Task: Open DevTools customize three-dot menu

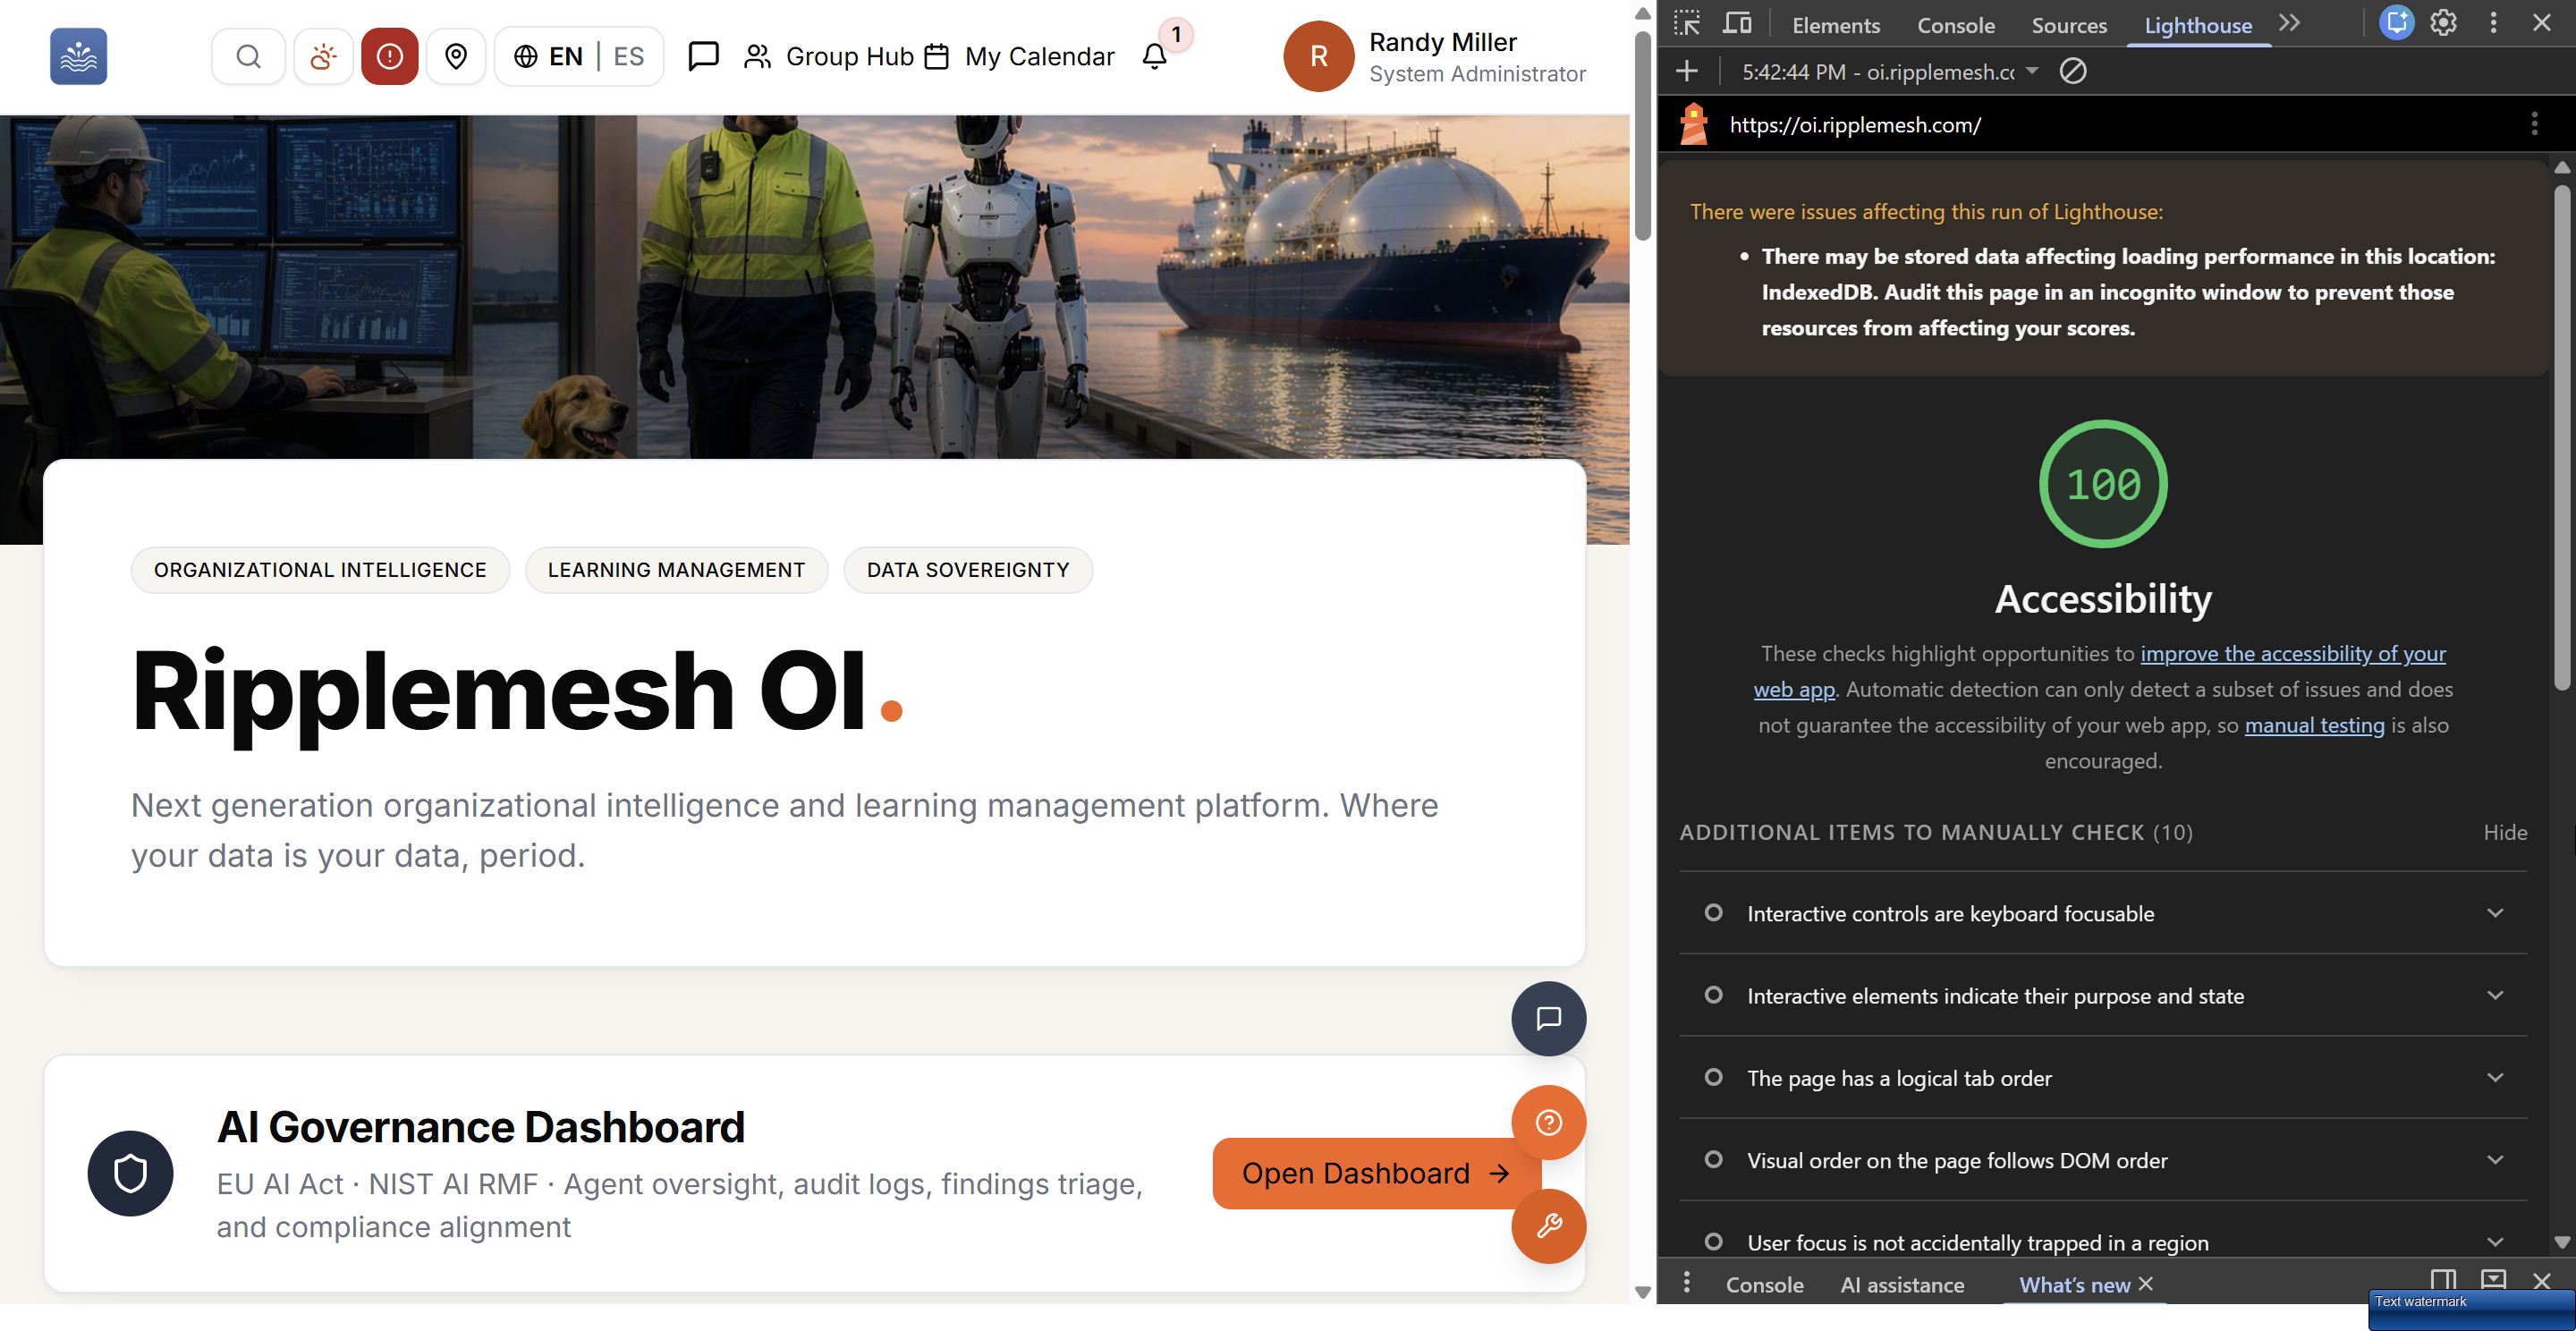Action: coord(2493,23)
